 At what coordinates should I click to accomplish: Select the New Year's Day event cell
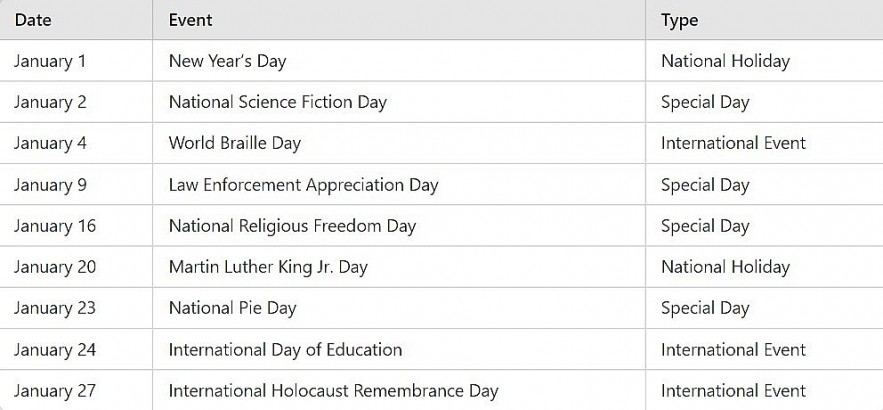tap(227, 61)
